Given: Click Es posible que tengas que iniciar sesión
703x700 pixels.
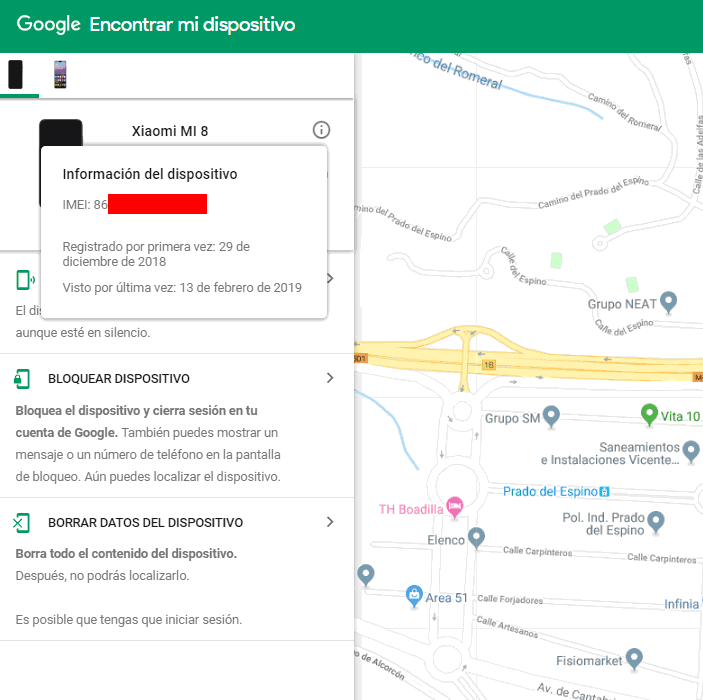Looking at the screenshot, I should pyautogui.click(x=129, y=620).
